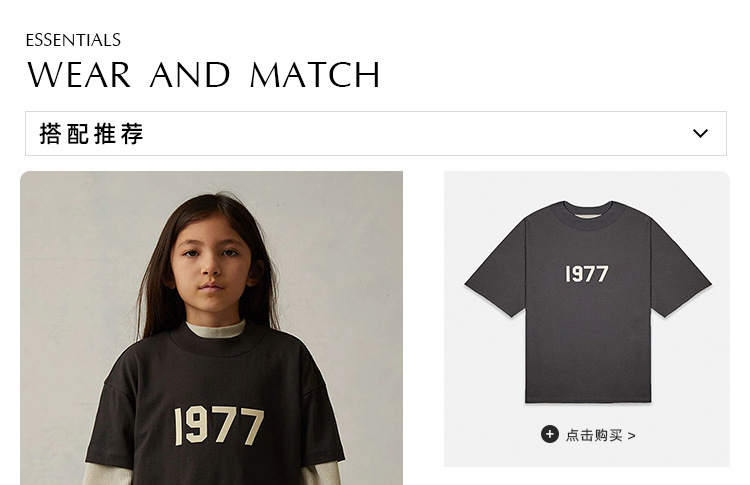Screen dimensions: 750x485
Task: Click the WEAR AND MATCH heading
Action: pos(203,75)
